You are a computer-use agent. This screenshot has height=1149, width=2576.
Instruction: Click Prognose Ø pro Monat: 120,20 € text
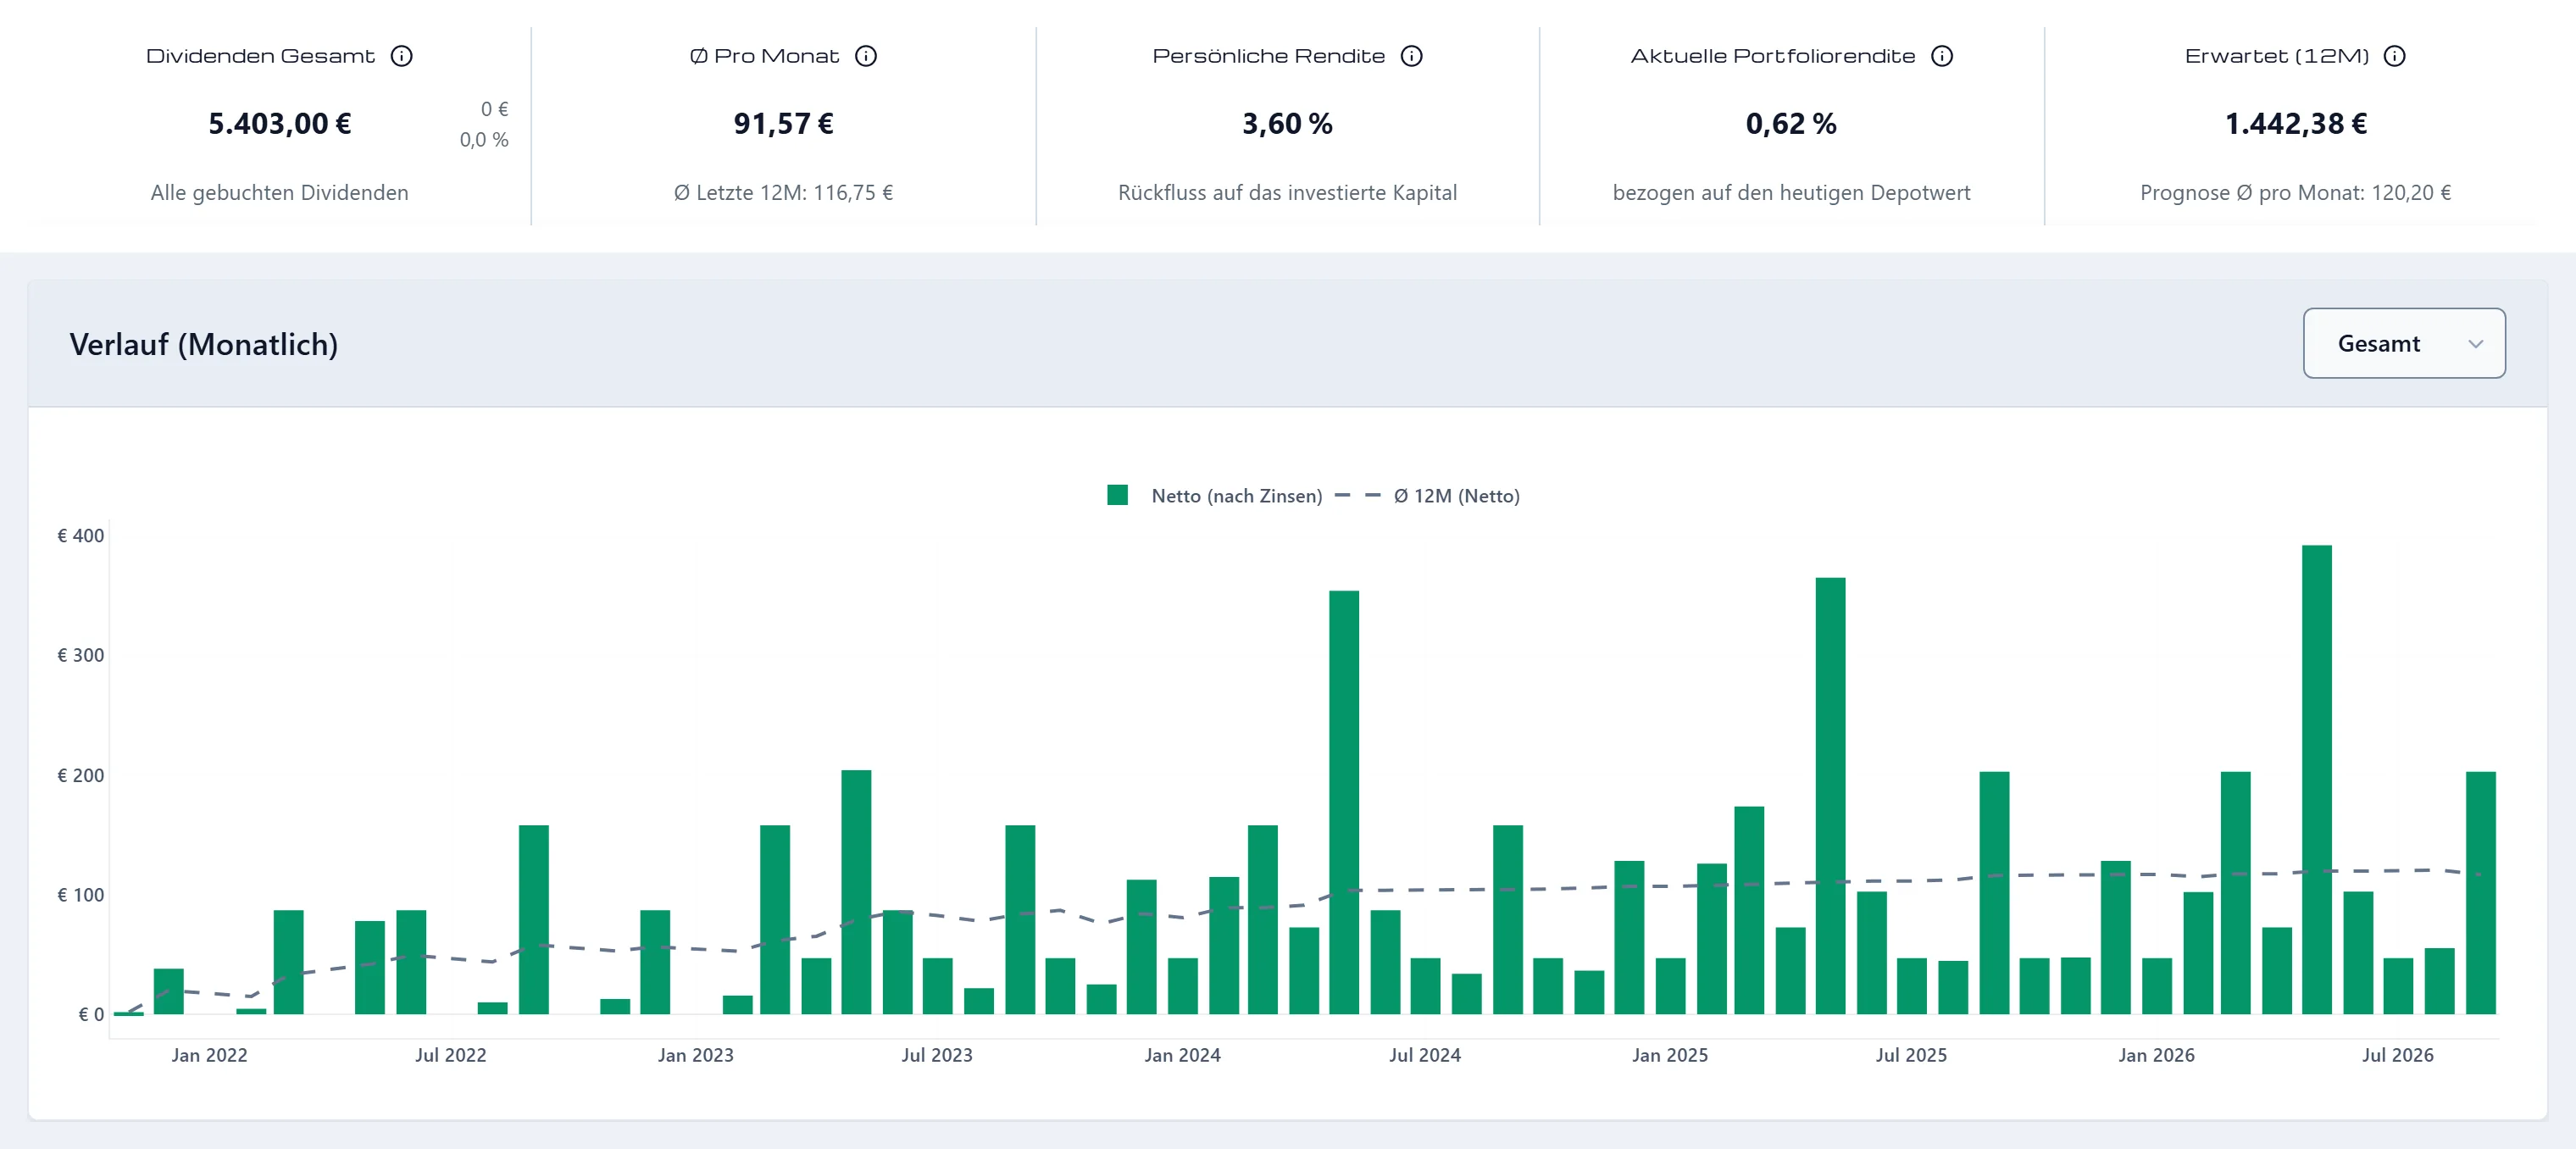coord(2295,193)
